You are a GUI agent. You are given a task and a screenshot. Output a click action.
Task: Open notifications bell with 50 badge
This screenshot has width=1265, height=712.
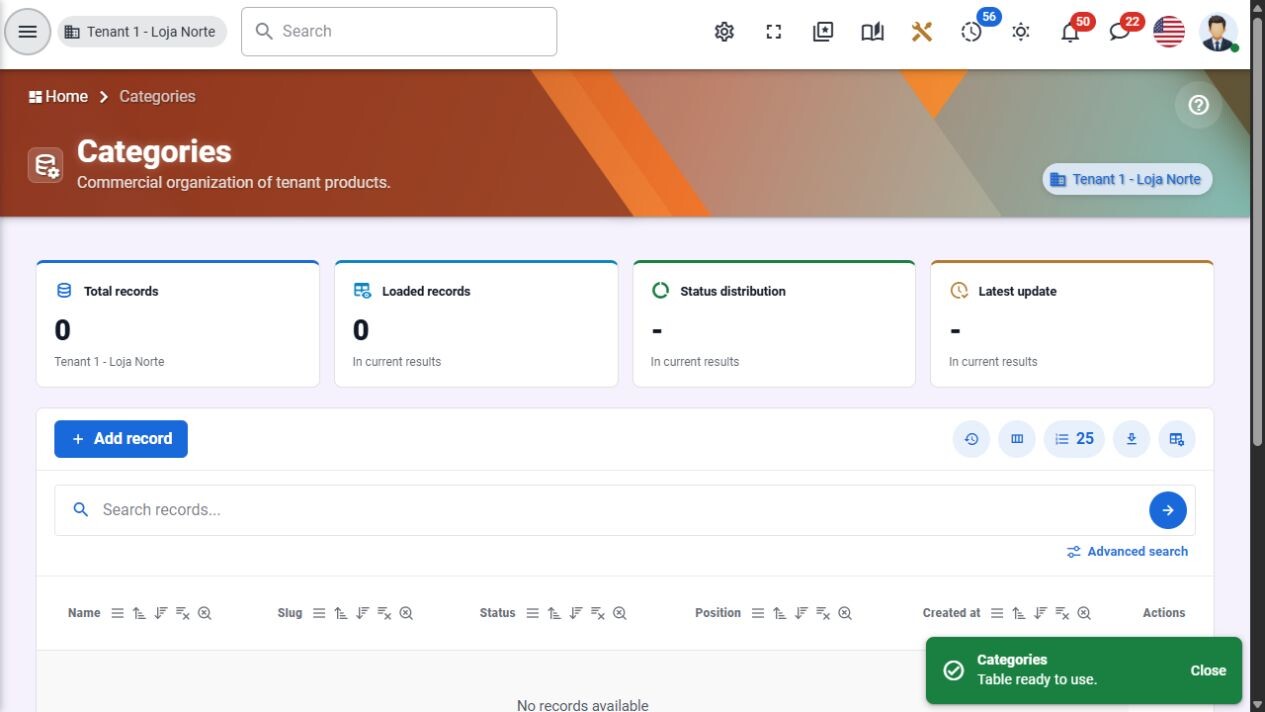click(1070, 32)
